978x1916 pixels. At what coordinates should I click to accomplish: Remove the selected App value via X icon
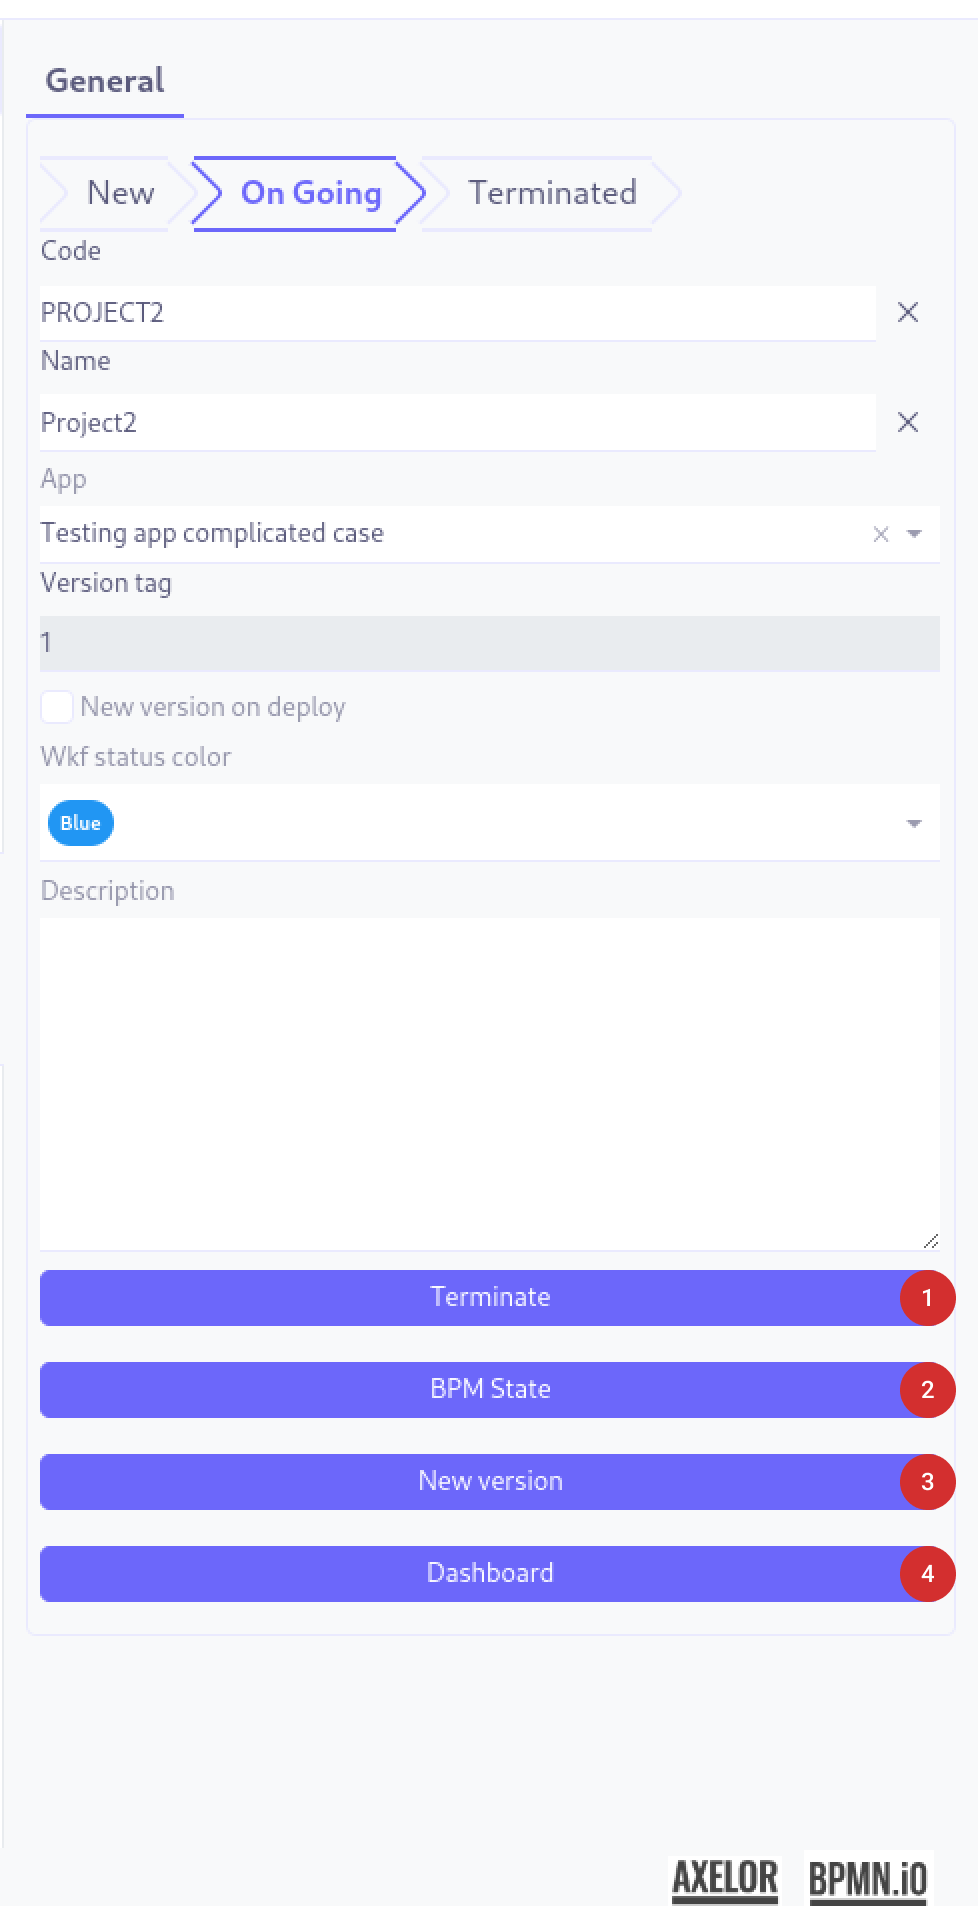click(880, 534)
